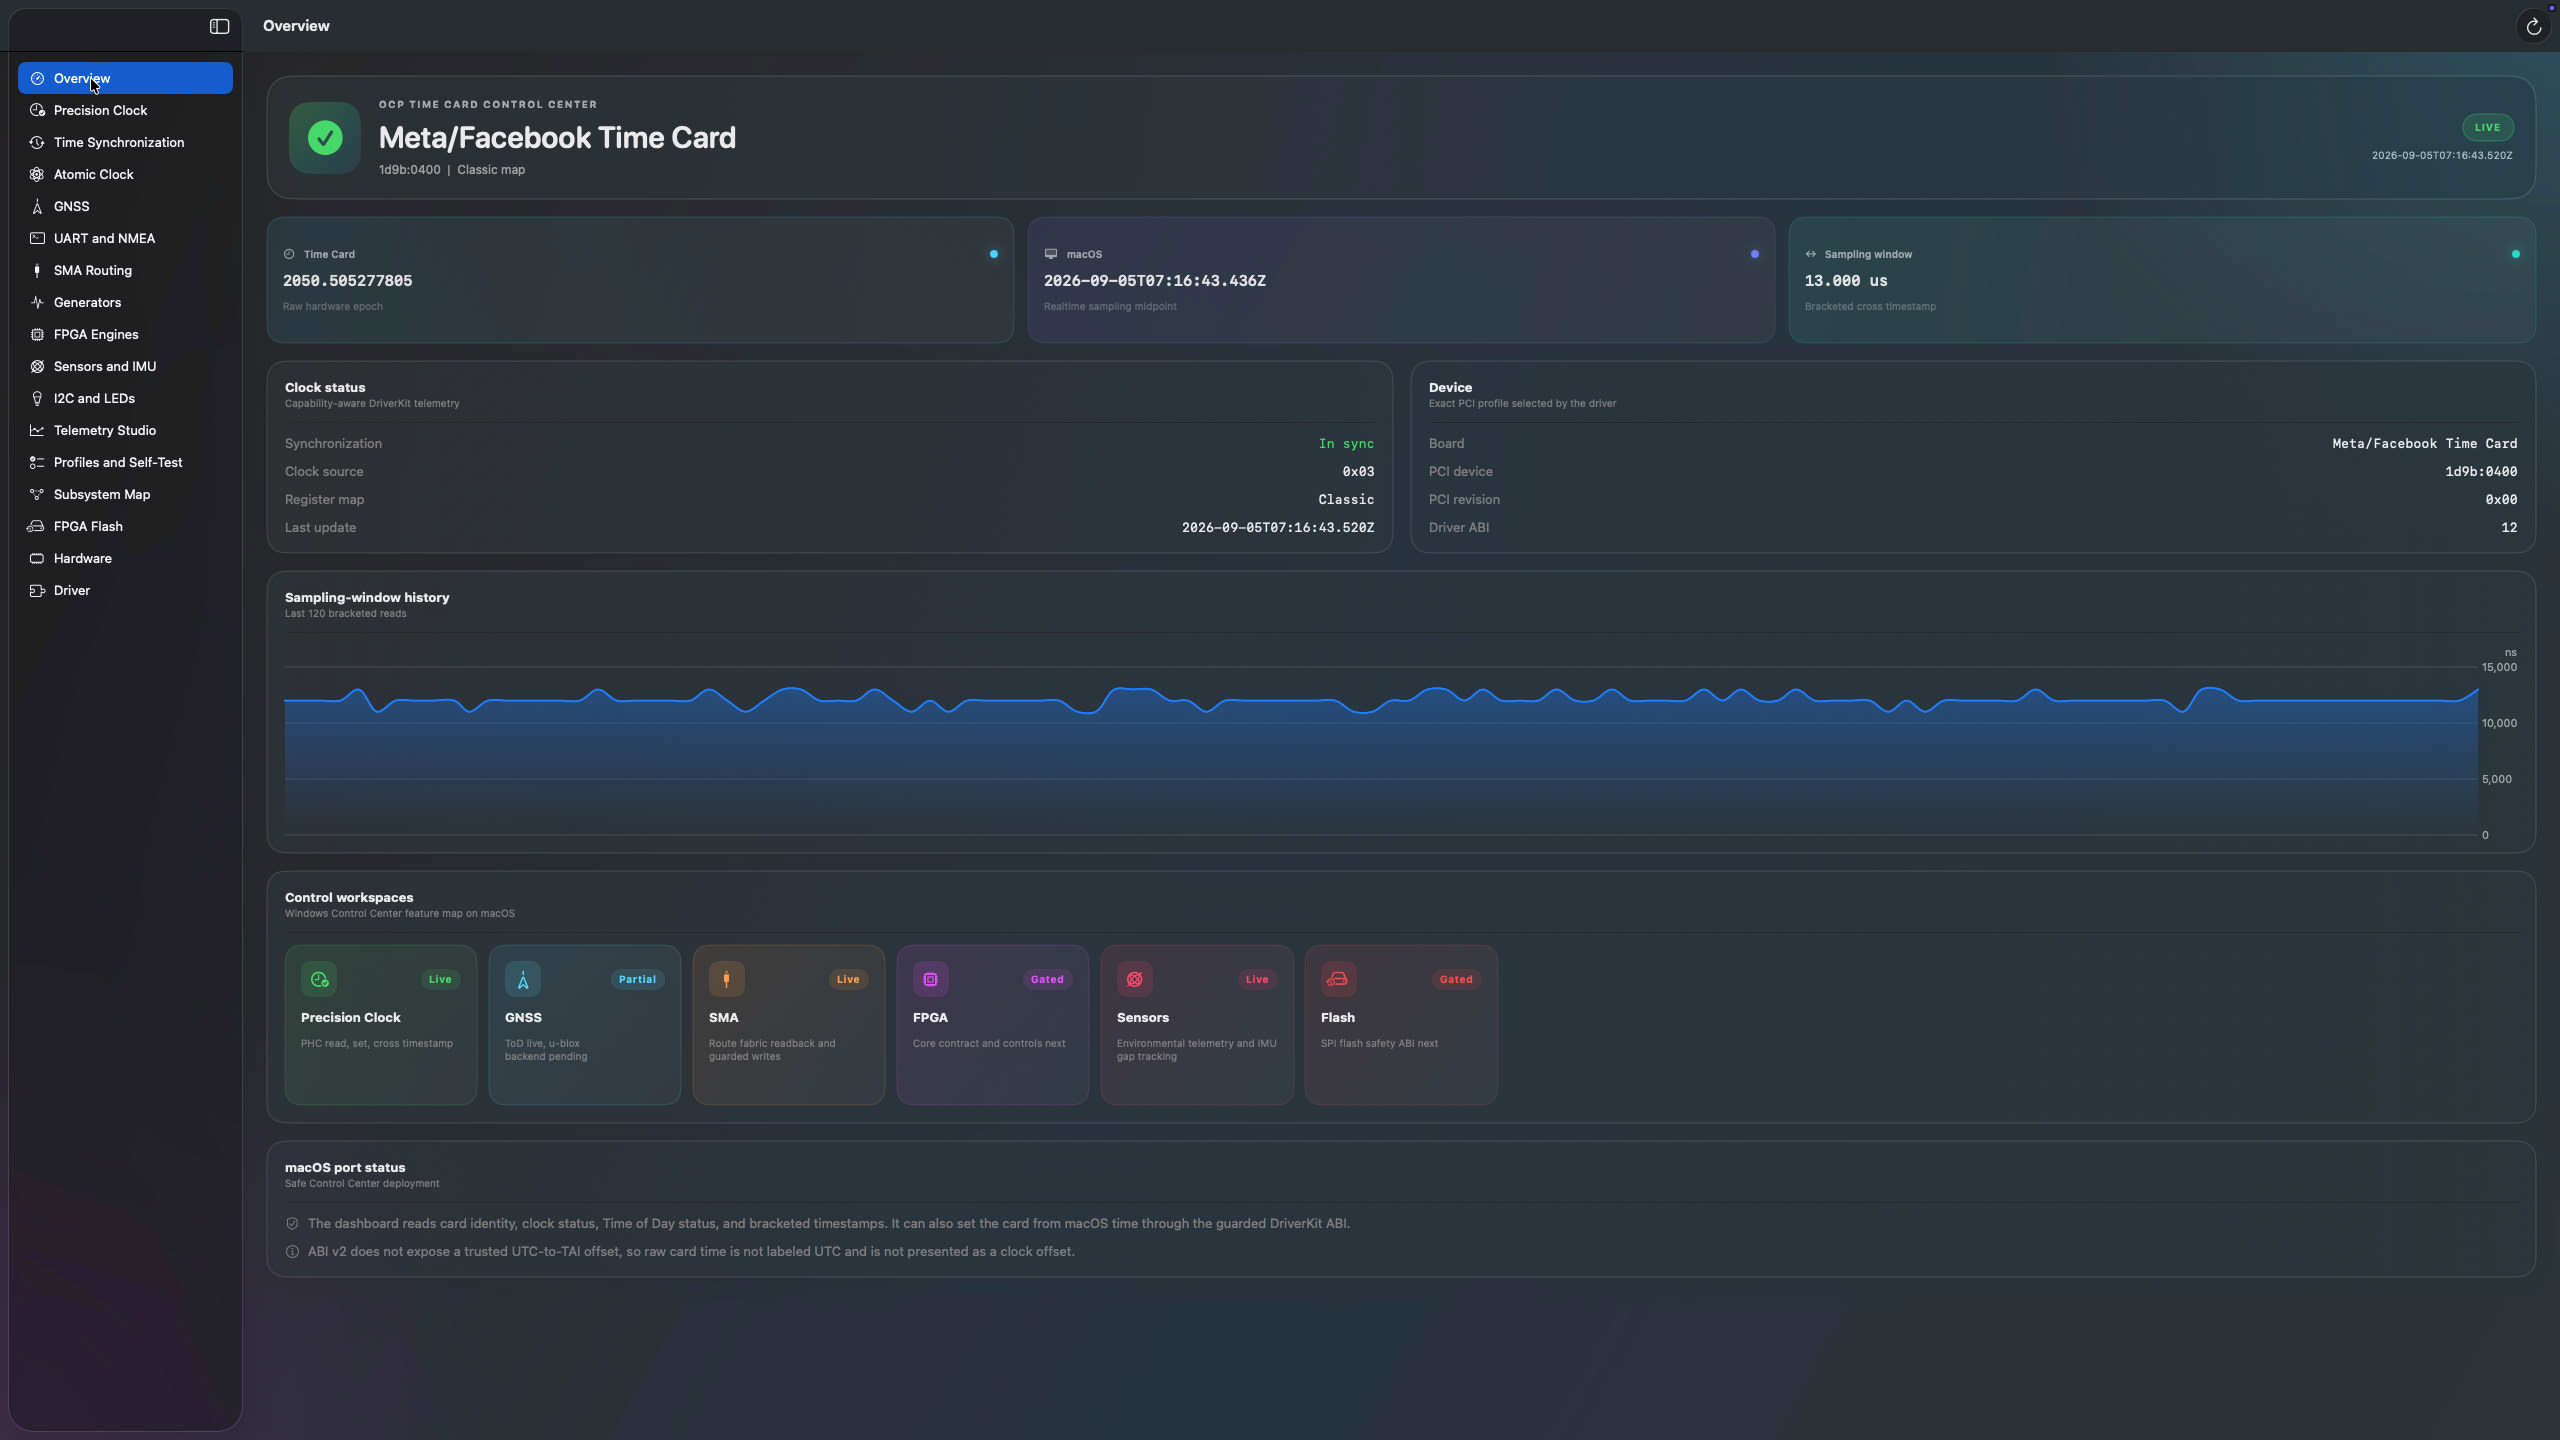The width and height of the screenshot is (2560, 1440).
Task: Click the Subsystem Map nodes icon
Action: (37, 494)
